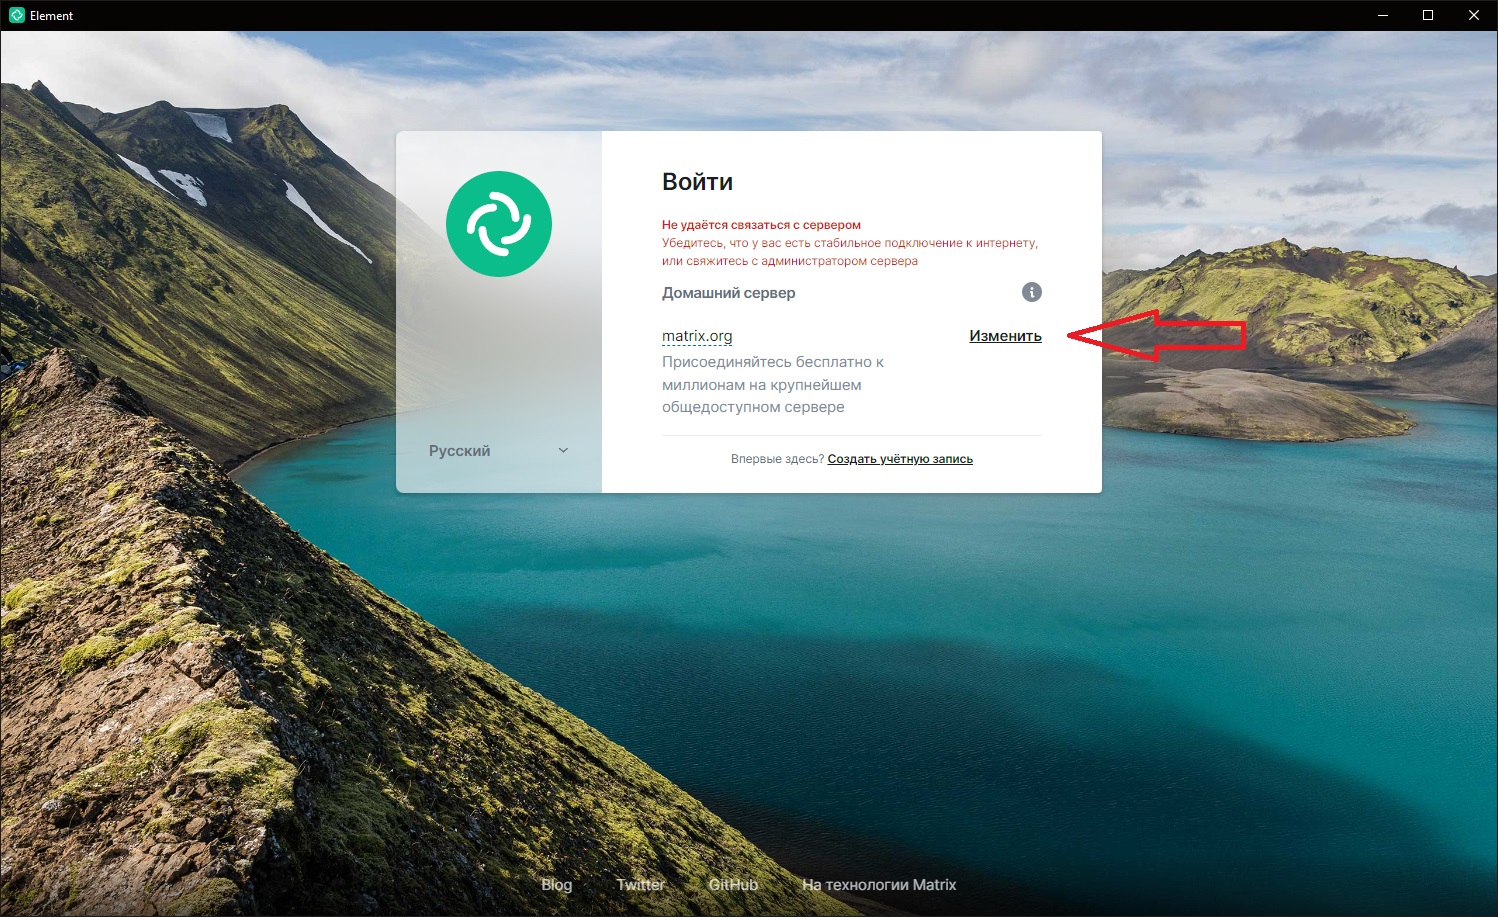
Task: Click the Element app icon in title bar
Action: click(16, 15)
